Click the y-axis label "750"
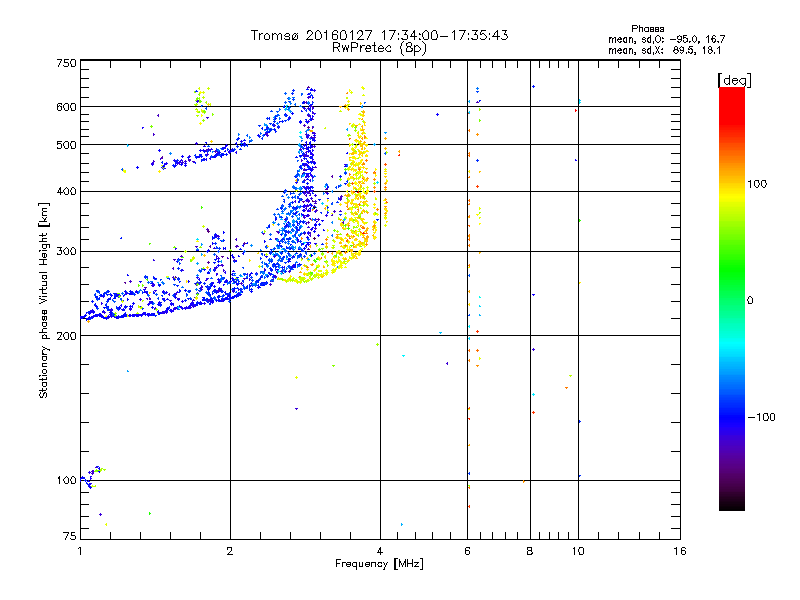800x600 pixels. click(66, 63)
